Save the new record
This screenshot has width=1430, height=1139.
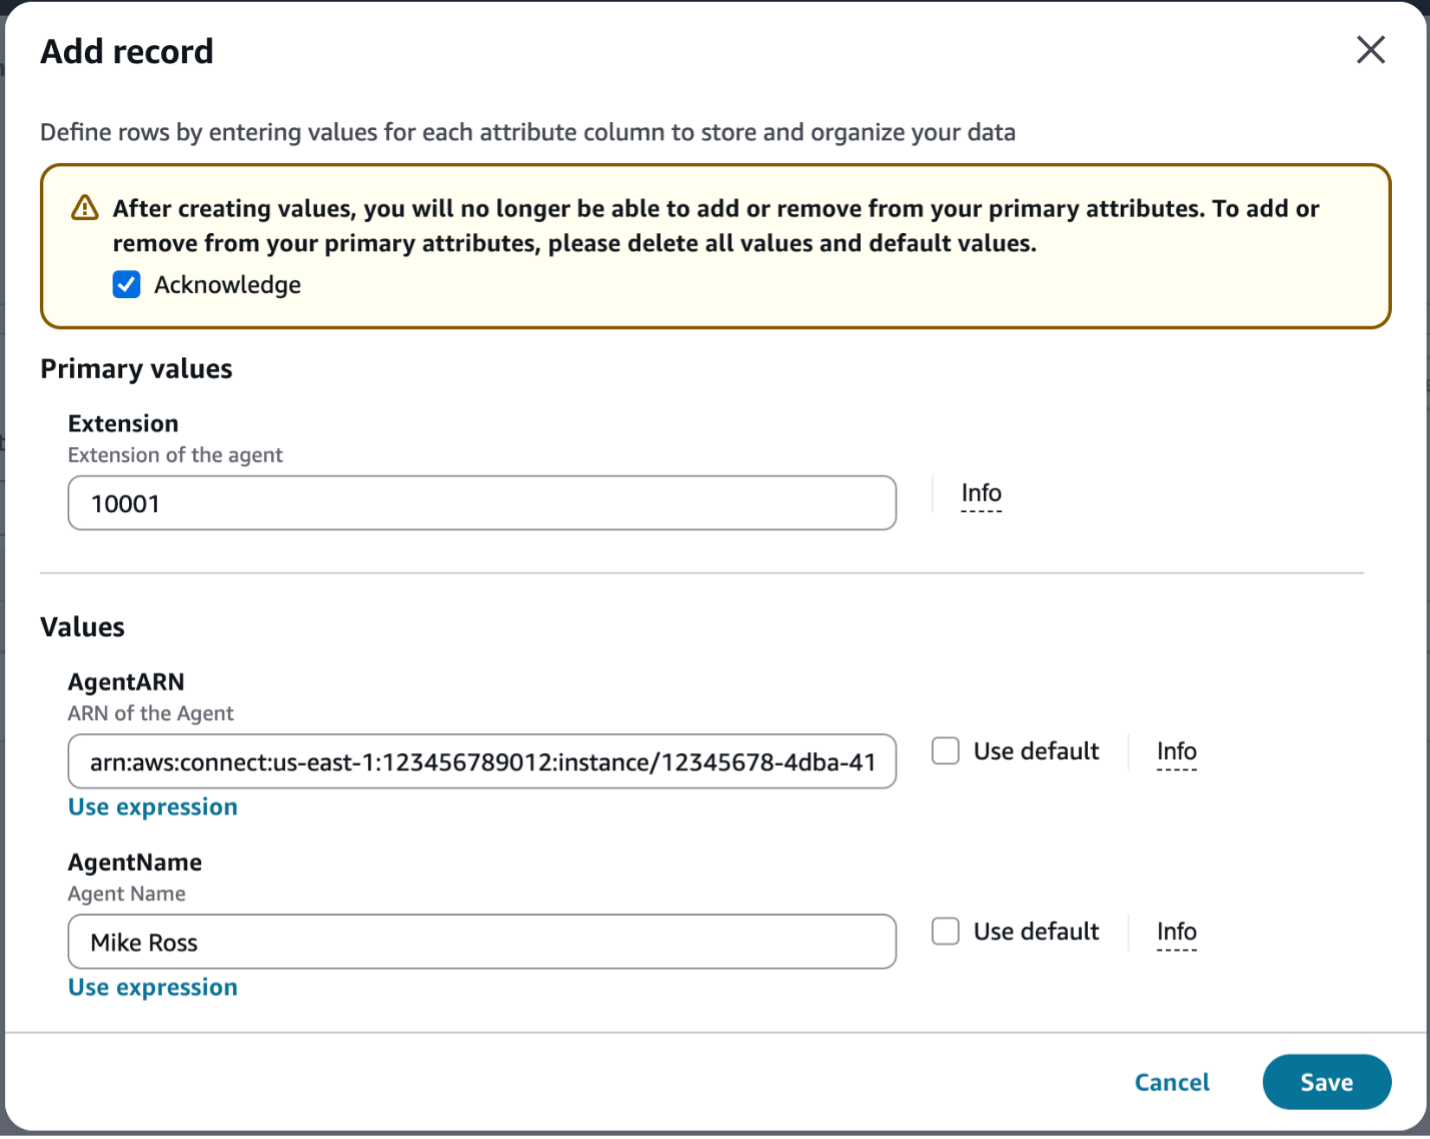tap(1326, 1082)
